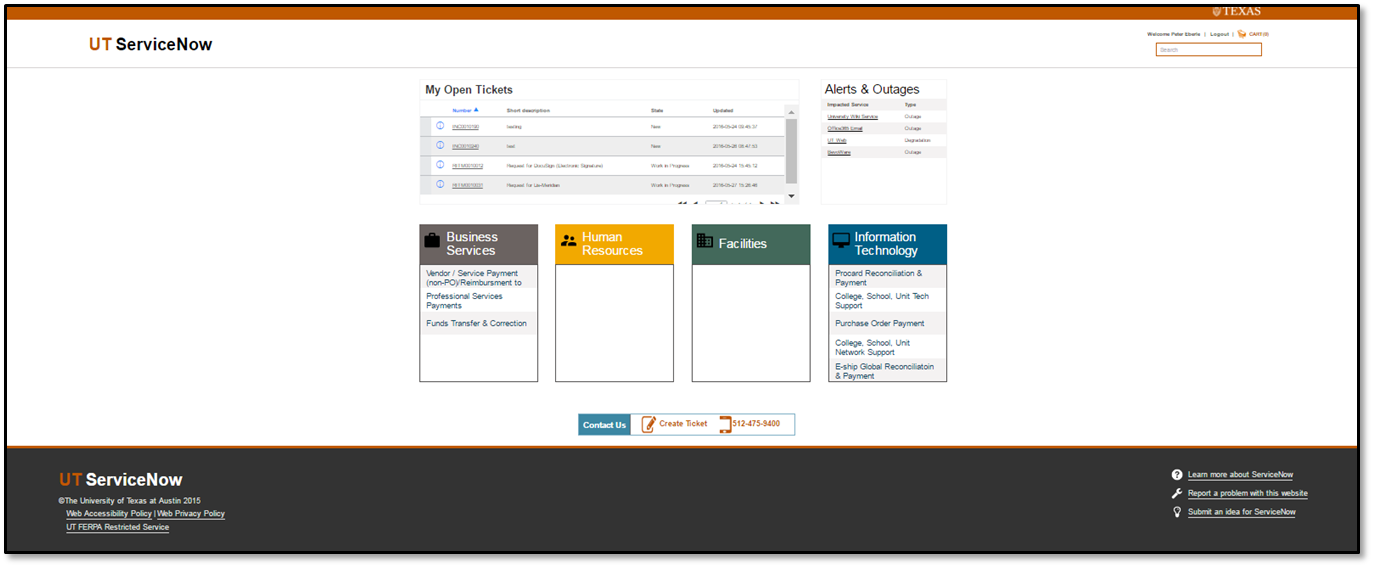Screen dimensions: 1373x567
Task: Click the Logout link
Action: pyautogui.click(x=1219, y=34)
